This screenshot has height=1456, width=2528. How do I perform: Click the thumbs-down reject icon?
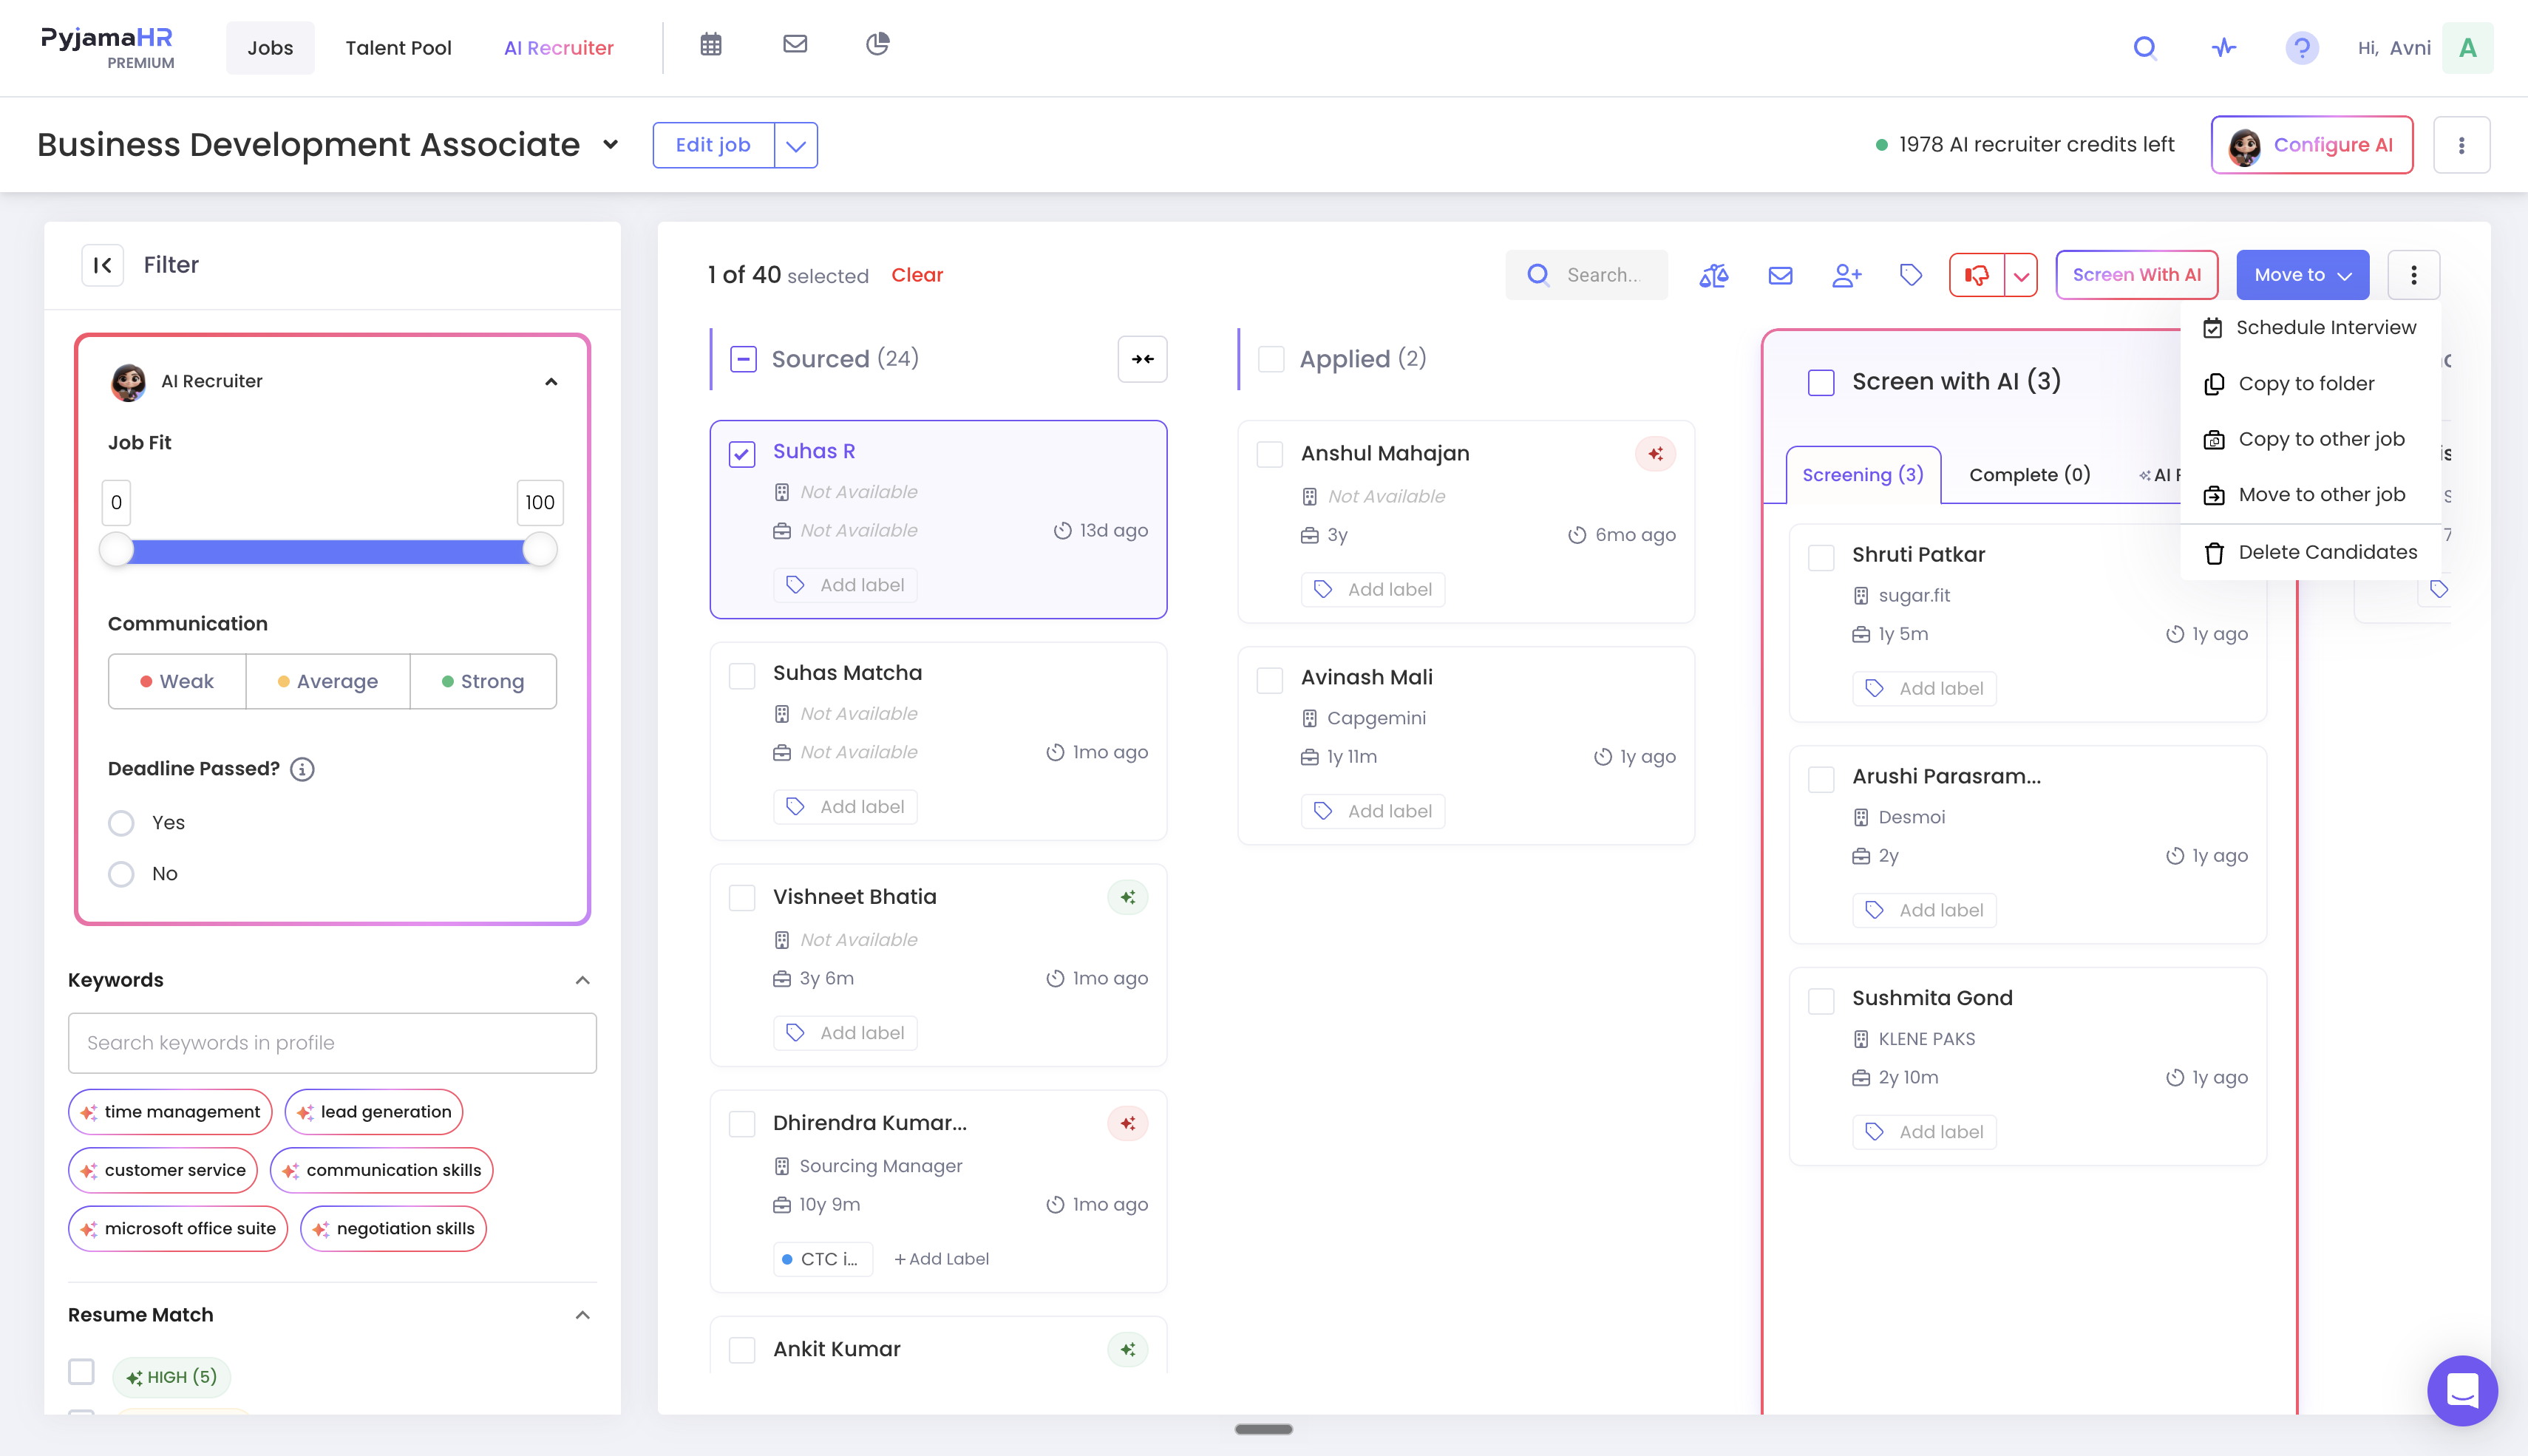1977,275
